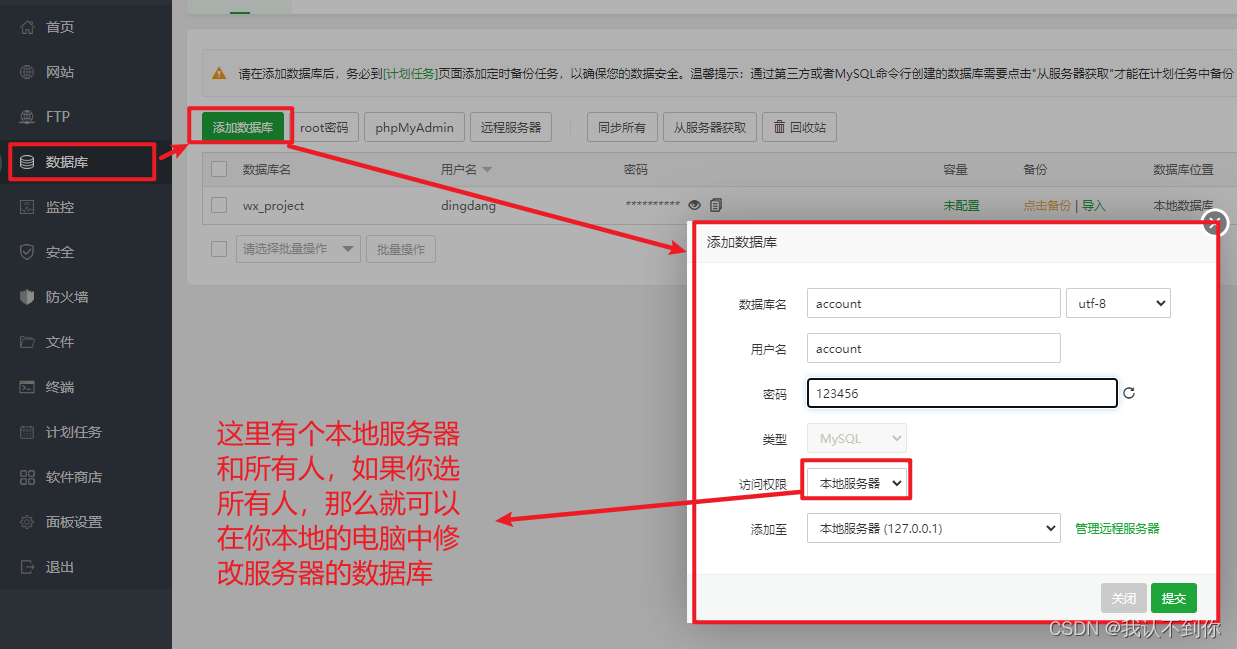Submit the dialog with 提交 button
This screenshot has width=1237, height=649.
click(x=1173, y=597)
